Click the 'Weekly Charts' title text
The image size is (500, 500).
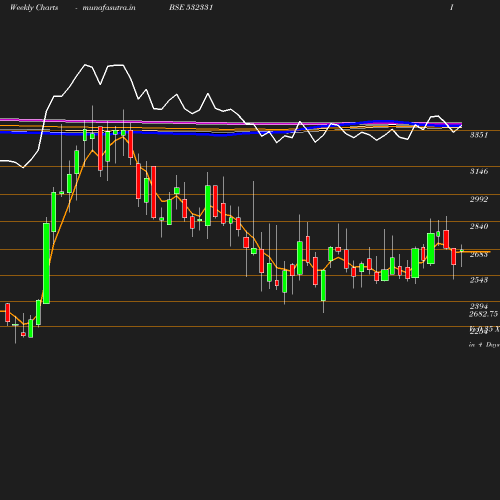click(x=34, y=8)
